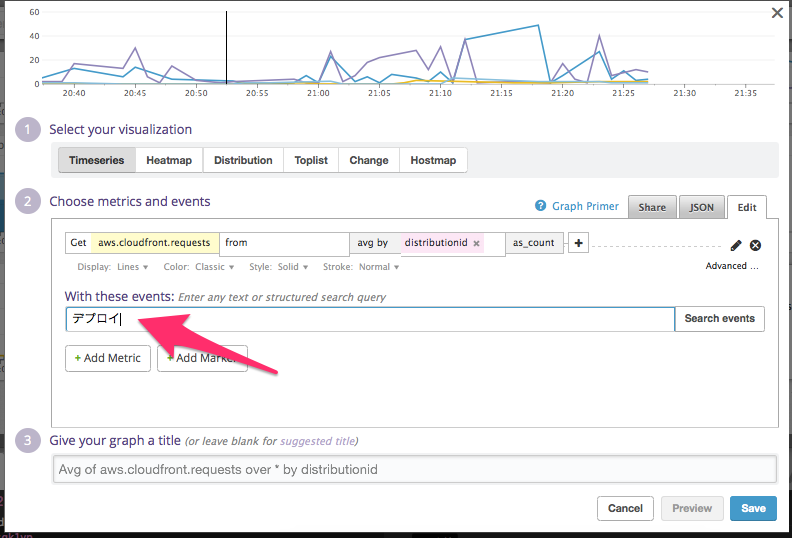Remove the metric query with the X icon
The height and width of the screenshot is (538, 792).
755,245
